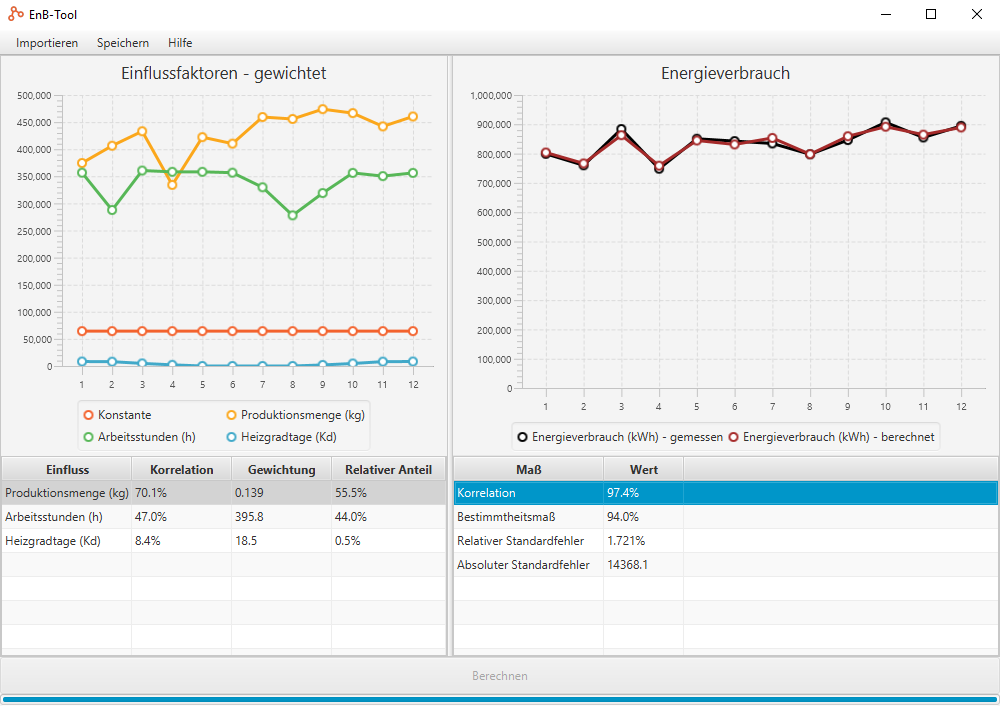Click the blue progress bar at bottom
Viewport: 1000px width, 706px height.
[x=500, y=699]
